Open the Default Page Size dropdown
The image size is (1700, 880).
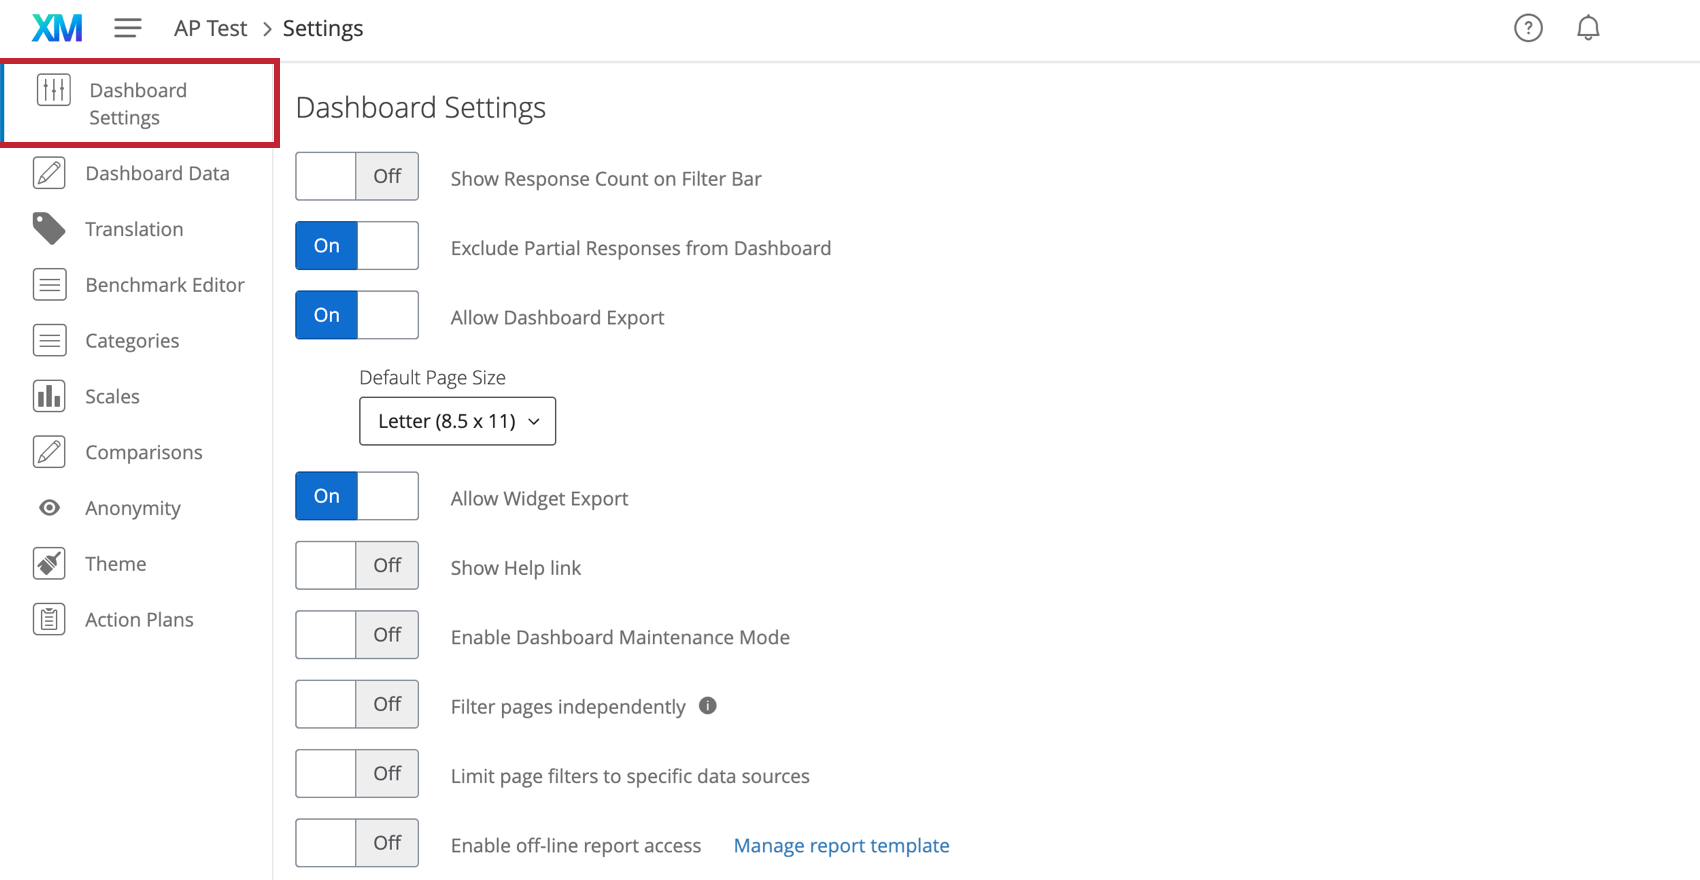[457, 421]
